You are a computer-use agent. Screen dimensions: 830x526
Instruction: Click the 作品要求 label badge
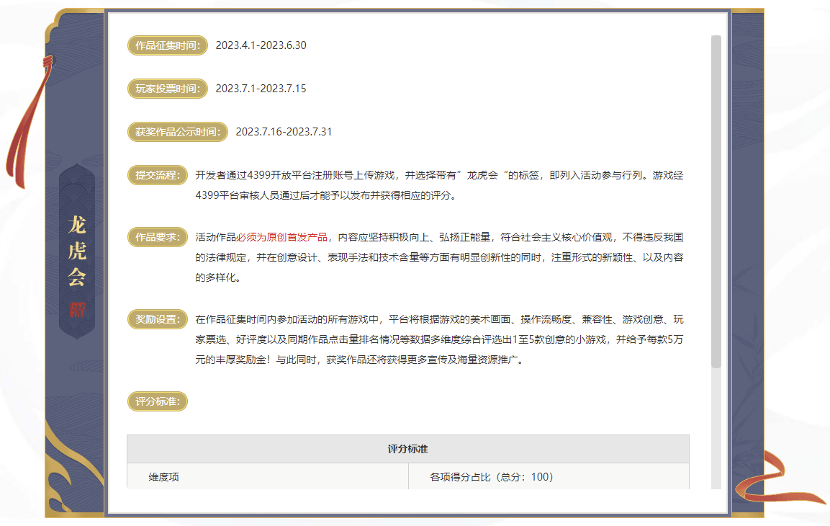click(x=157, y=237)
